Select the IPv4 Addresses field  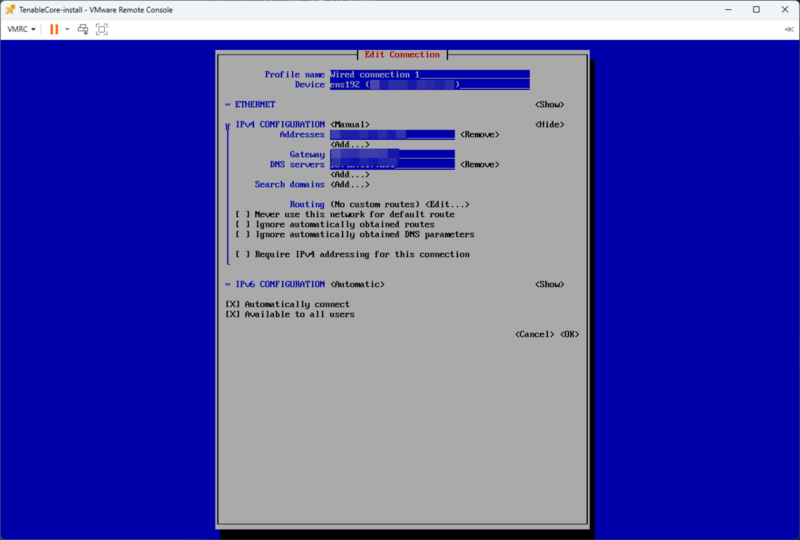pos(392,135)
